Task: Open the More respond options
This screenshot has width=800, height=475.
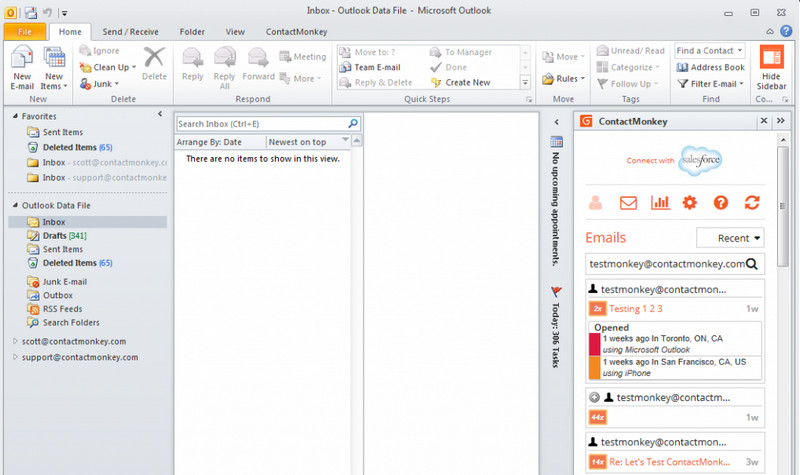Action: (301, 79)
